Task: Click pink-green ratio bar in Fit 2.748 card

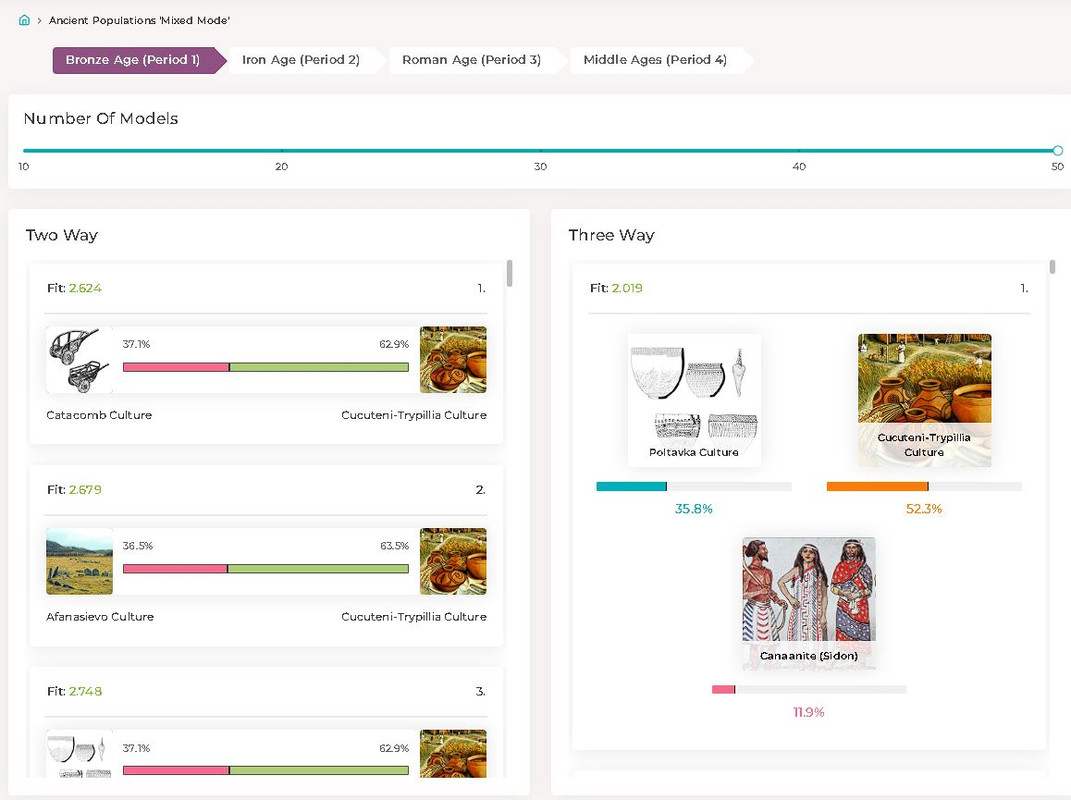Action: [266, 771]
